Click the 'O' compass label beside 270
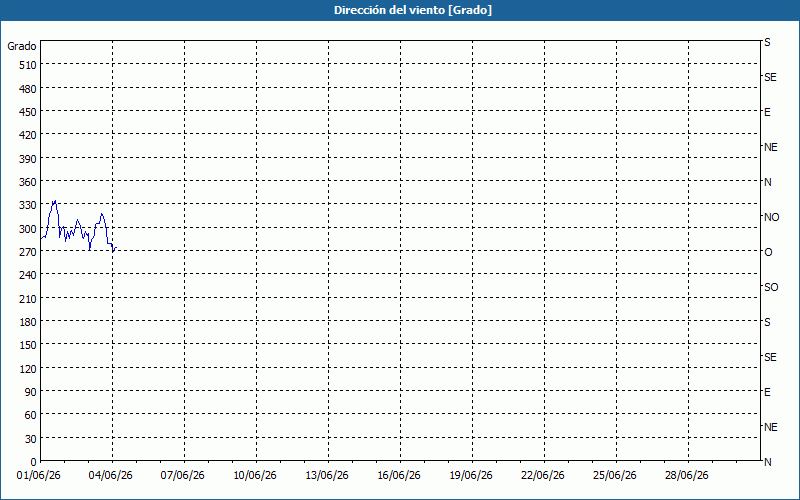800x500 pixels. click(x=768, y=252)
